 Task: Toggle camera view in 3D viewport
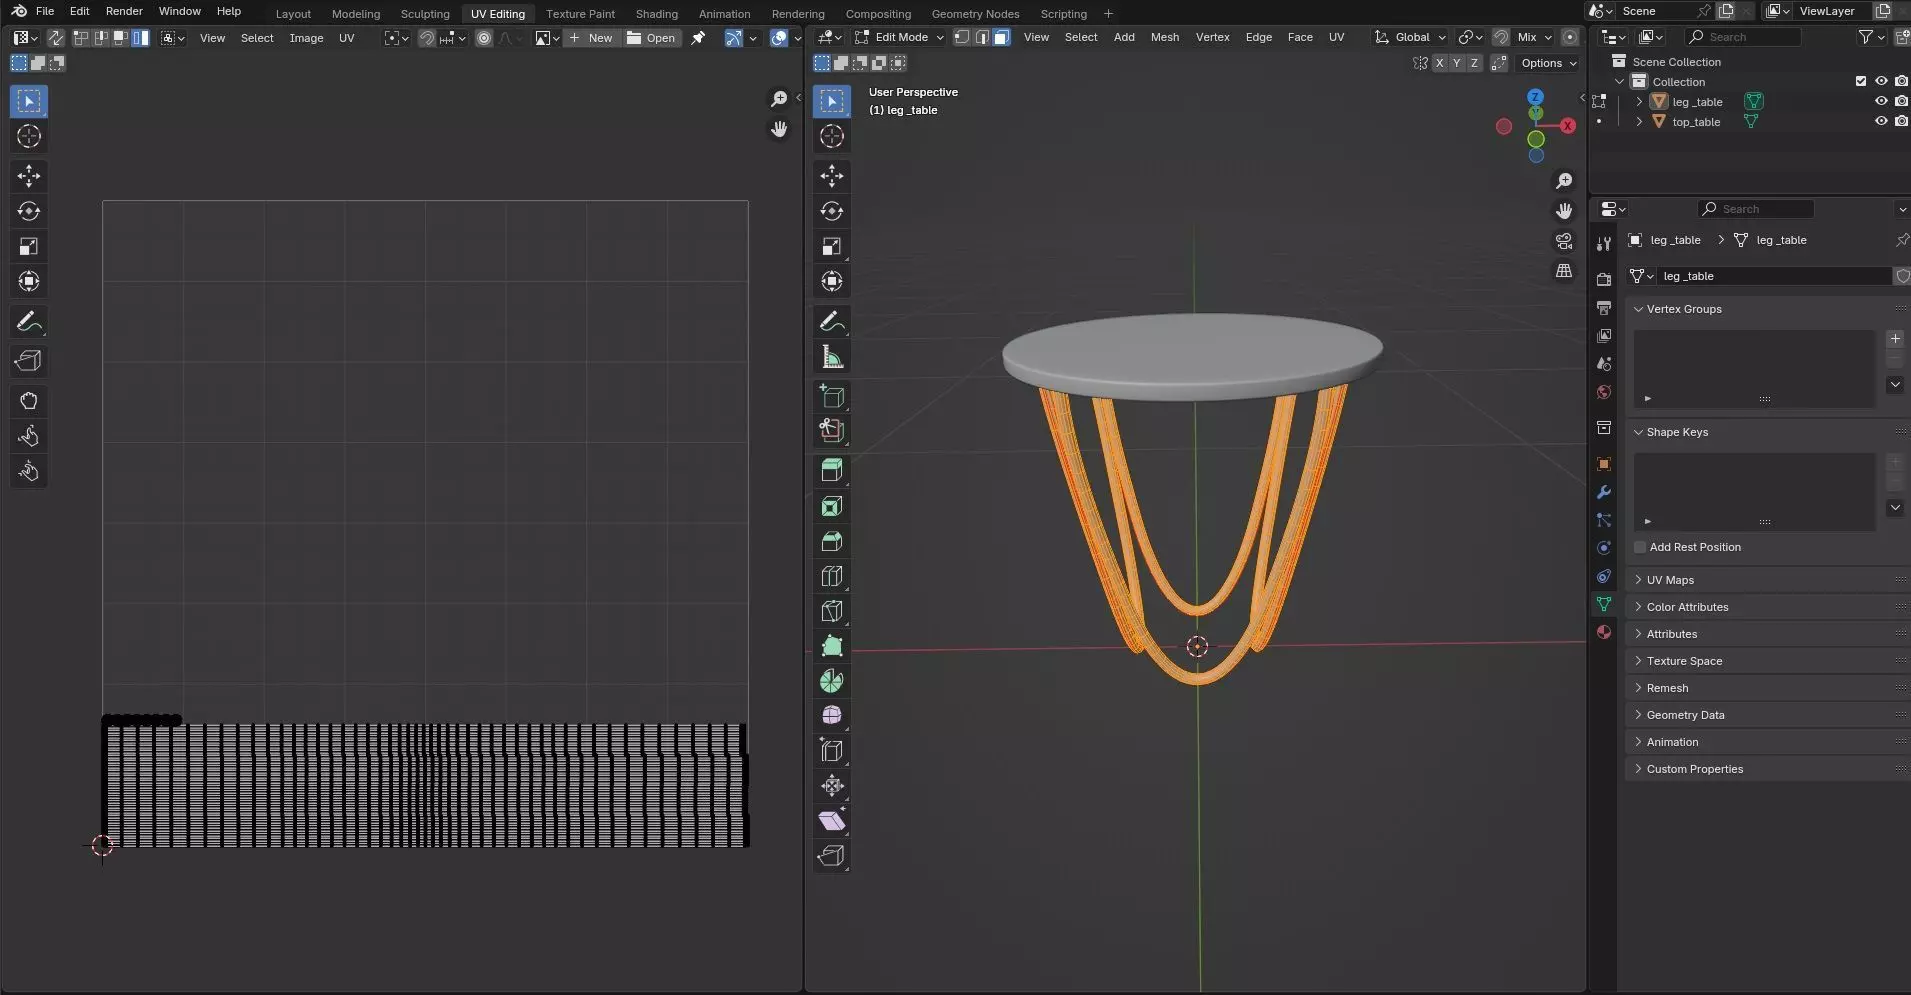[1564, 241]
